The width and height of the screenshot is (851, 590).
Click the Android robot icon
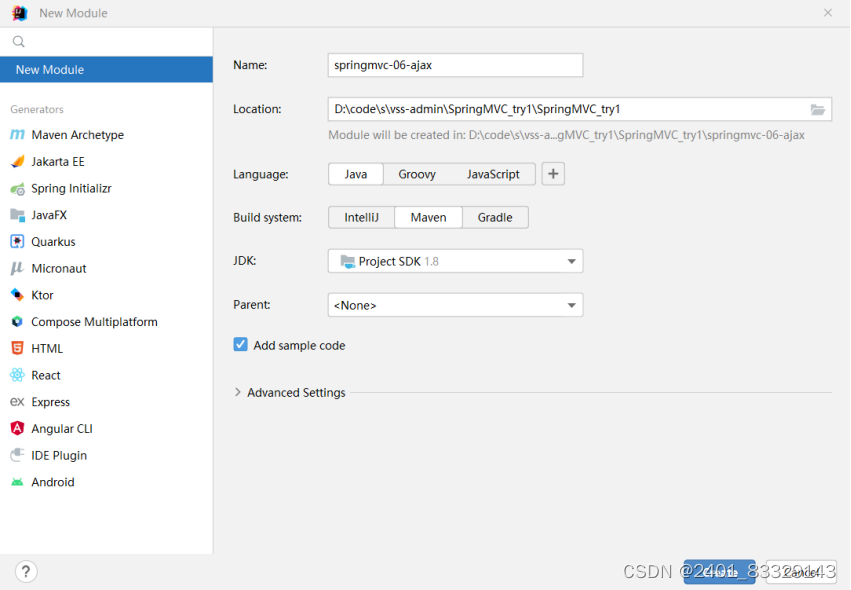point(17,482)
